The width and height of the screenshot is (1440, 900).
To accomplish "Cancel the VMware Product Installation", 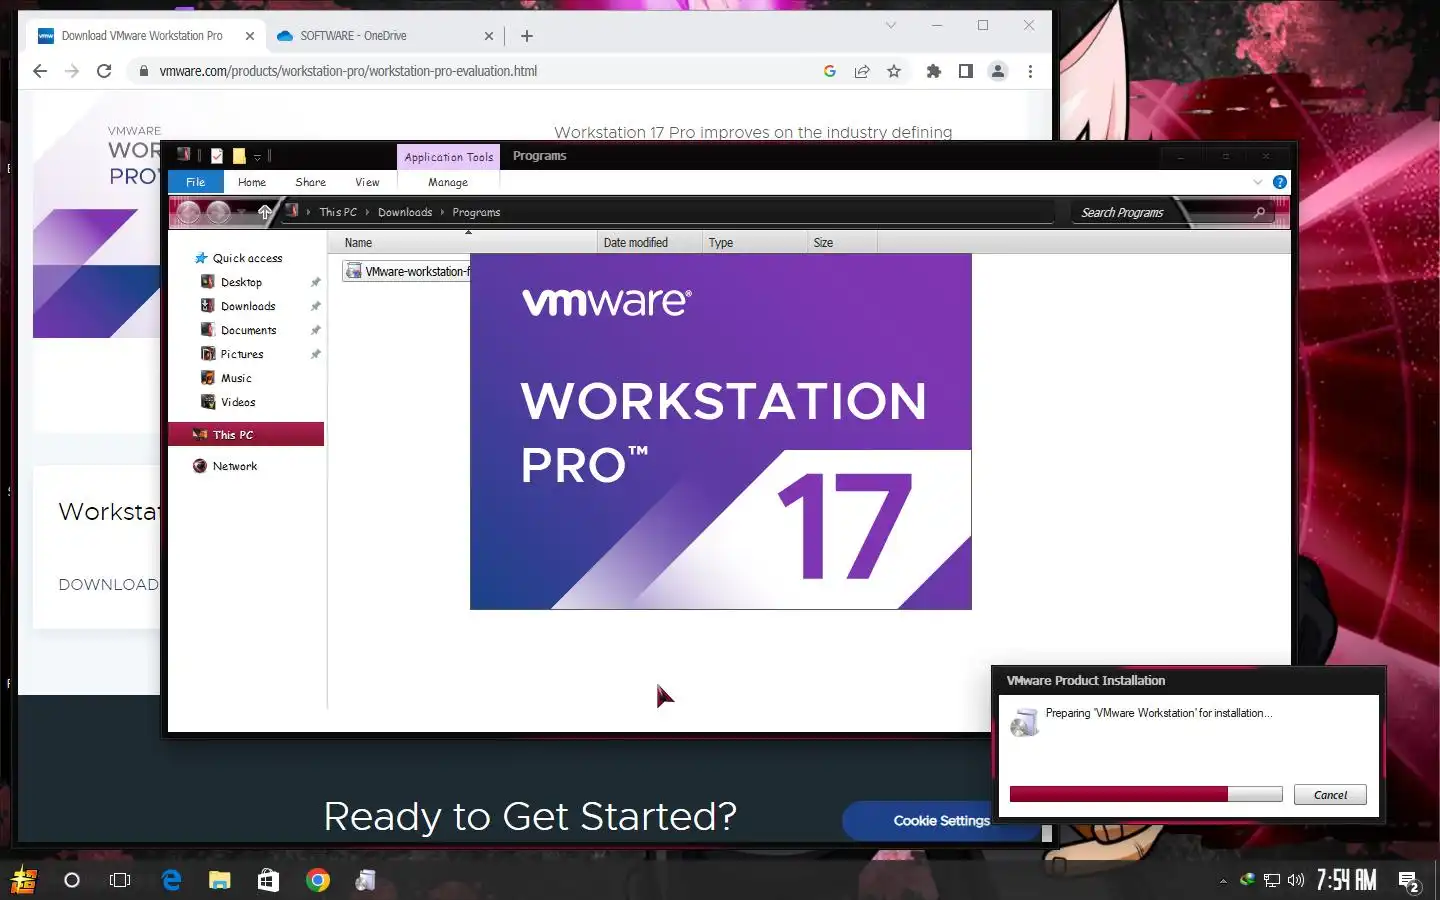I will coord(1330,795).
